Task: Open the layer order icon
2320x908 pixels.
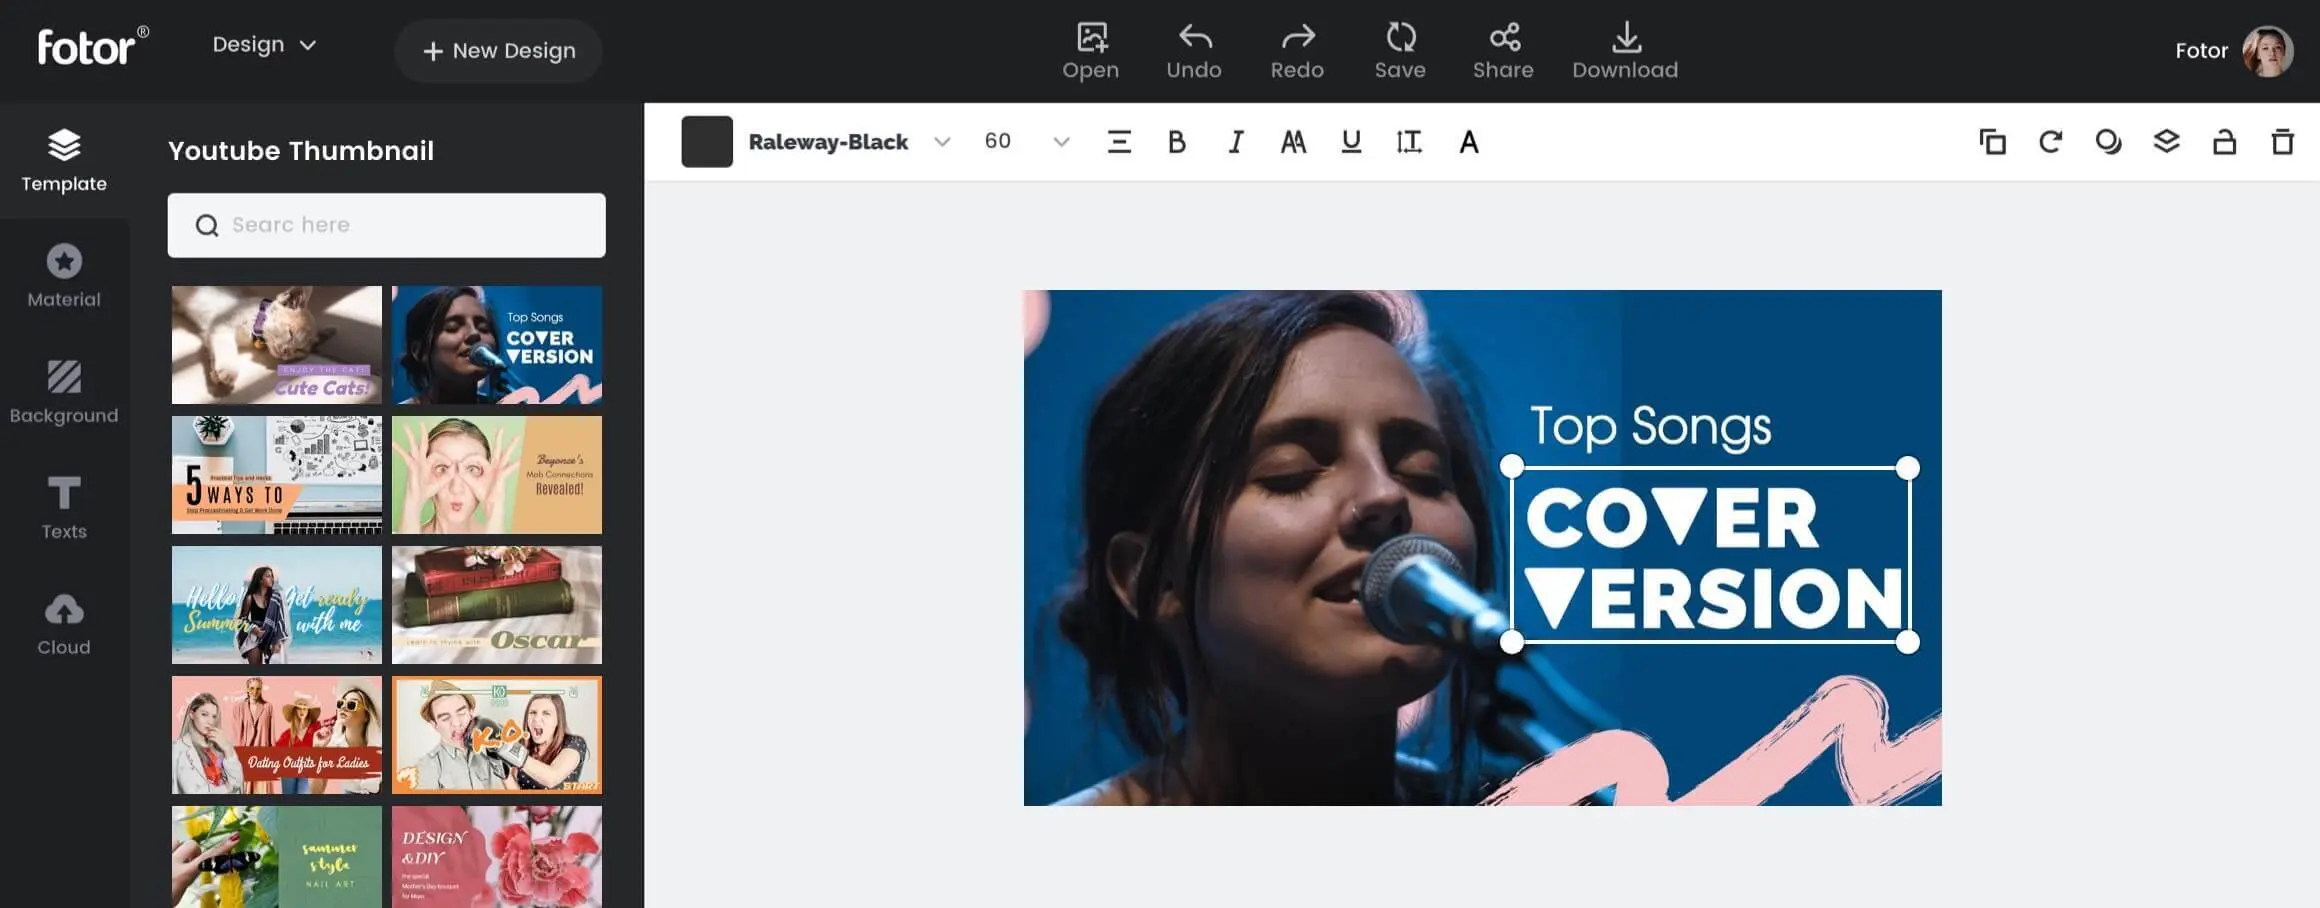Action: click(x=2166, y=142)
